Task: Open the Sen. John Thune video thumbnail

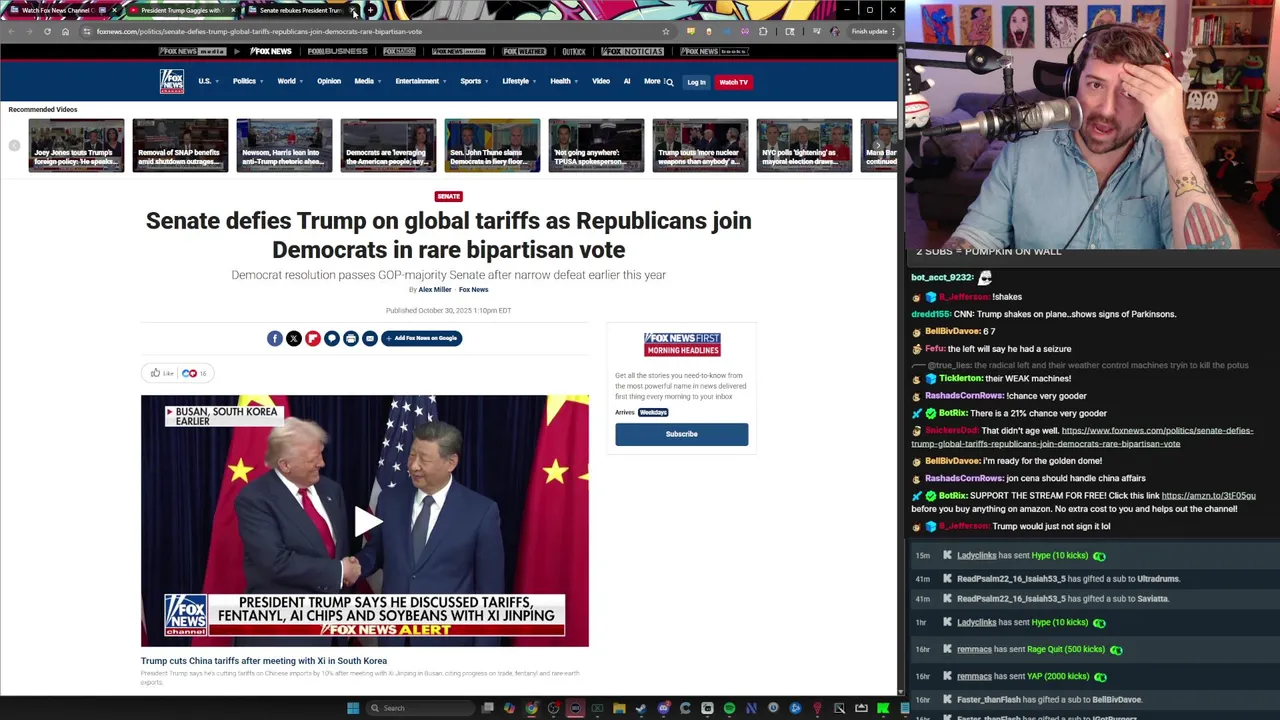Action: pos(492,145)
